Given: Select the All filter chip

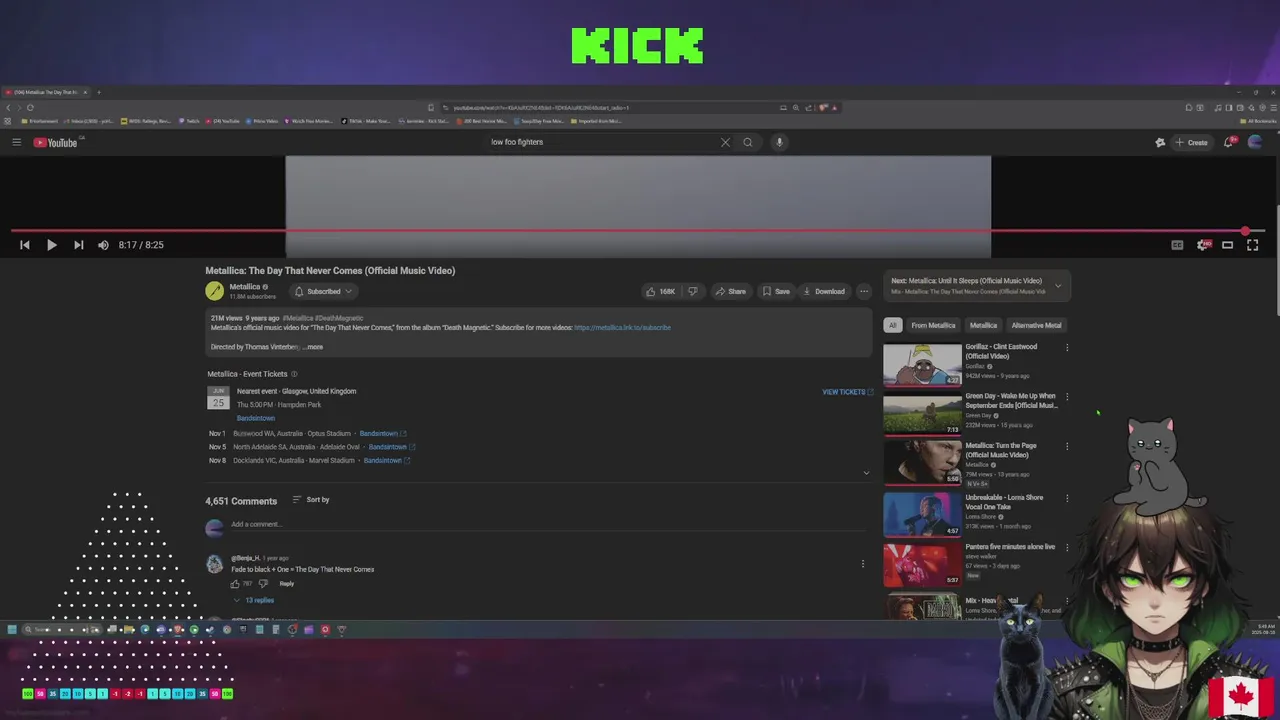Looking at the screenshot, I should pyautogui.click(x=892, y=325).
